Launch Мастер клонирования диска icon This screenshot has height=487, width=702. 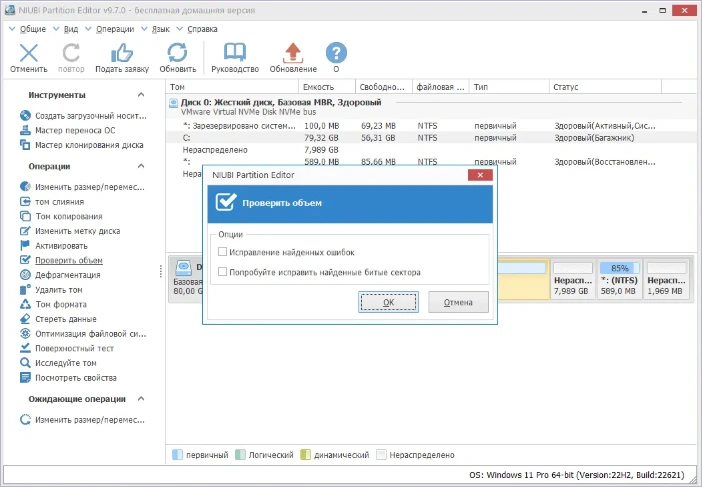(x=25, y=145)
